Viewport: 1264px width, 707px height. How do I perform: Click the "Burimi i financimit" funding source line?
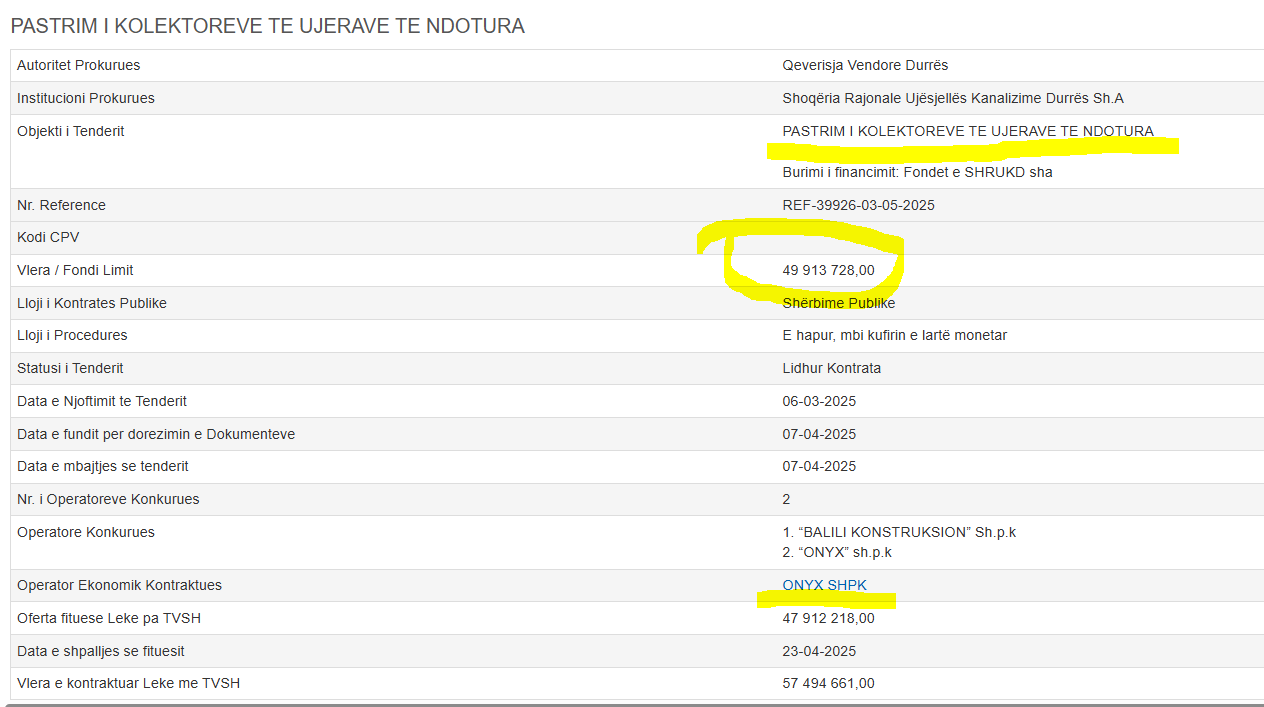pos(917,172)
